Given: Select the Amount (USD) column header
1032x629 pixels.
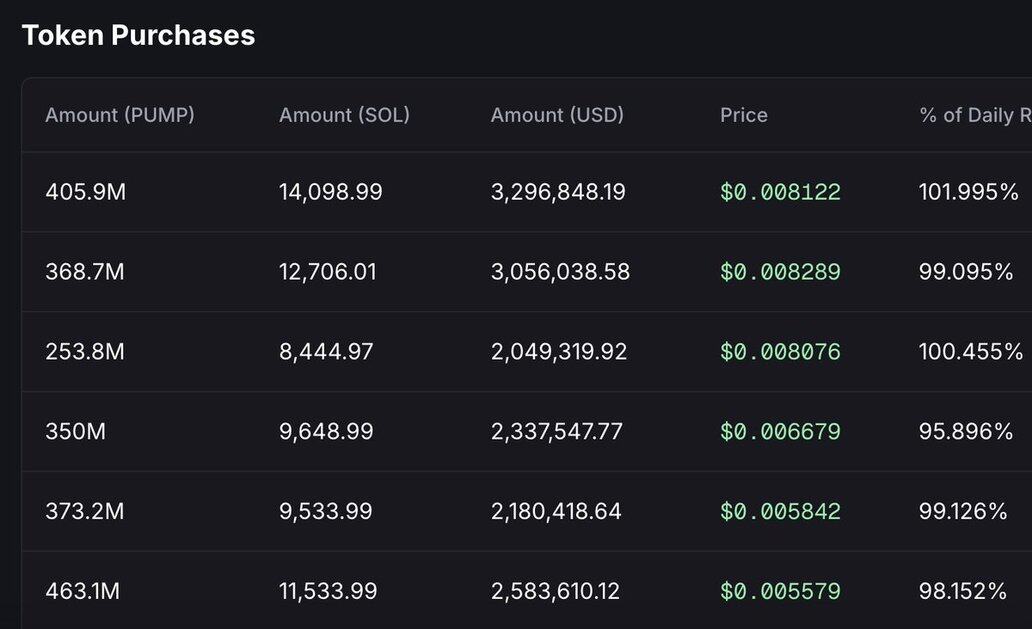Looking at the screenshot, I should tap(557, 116).
